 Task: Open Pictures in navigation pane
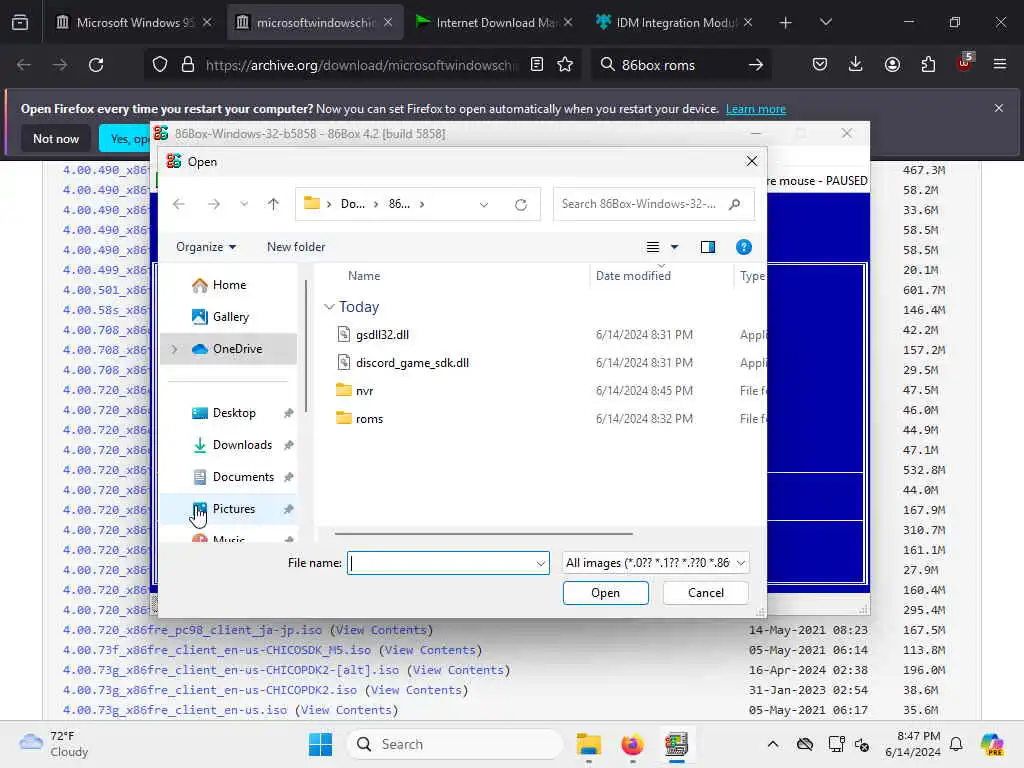coord(229,509)
